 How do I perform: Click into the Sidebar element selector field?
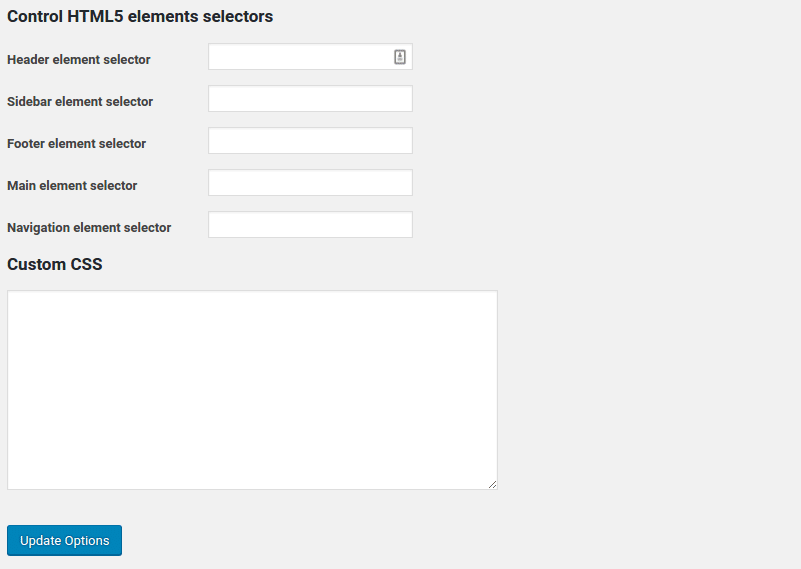click(x=310, y=99)
